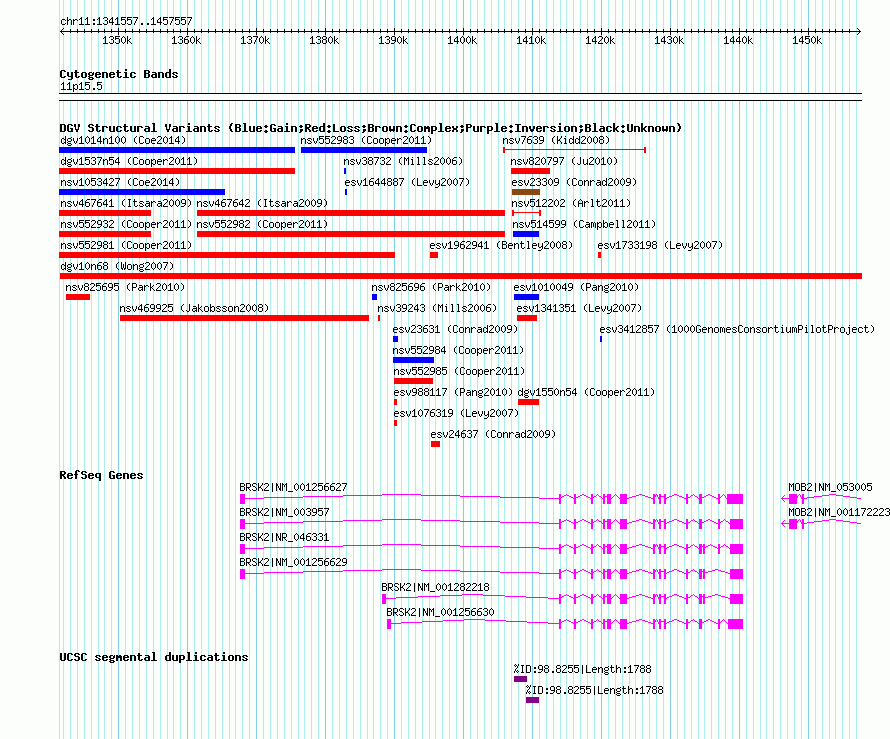This screenshot has height=739, width=890.
Task: Open transcript BRSK2|NM_001256630
Action: [440, 612]
